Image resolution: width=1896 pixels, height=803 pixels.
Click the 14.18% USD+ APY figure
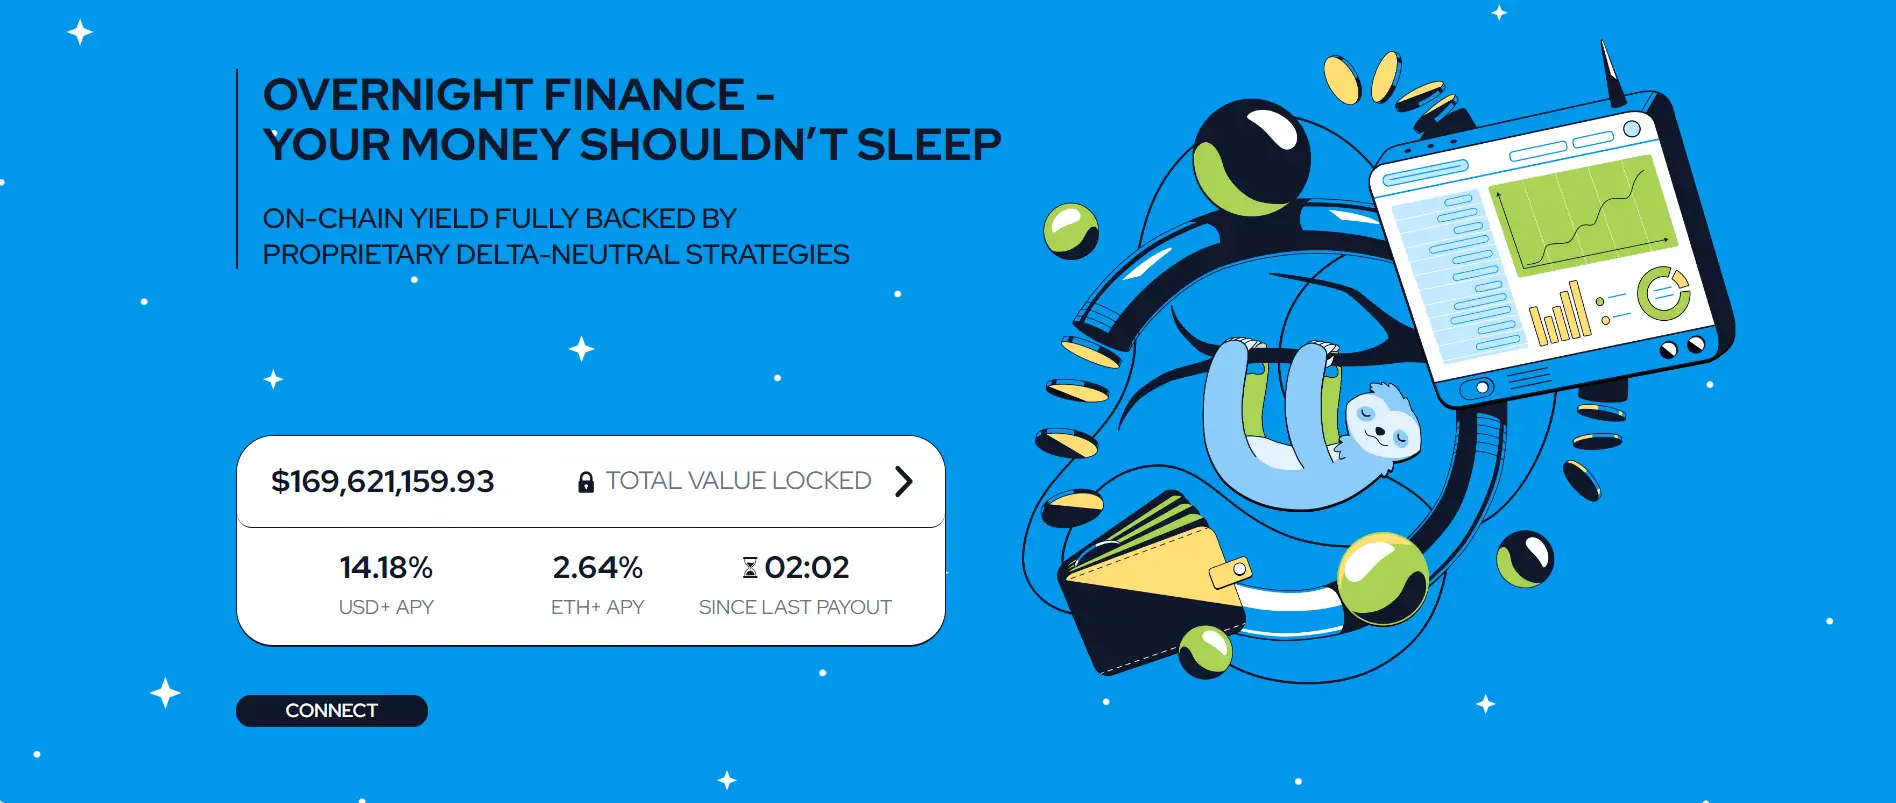pos(386,568)
